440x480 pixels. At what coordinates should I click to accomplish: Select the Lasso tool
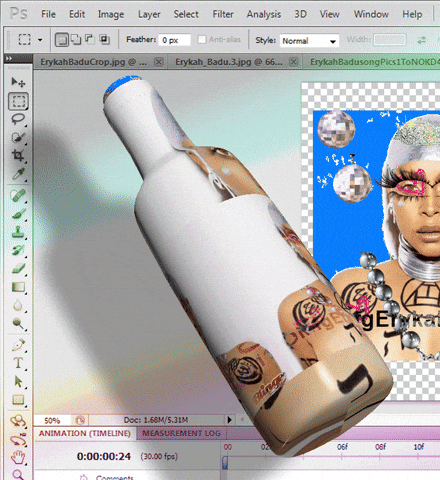tap(18, 119)
